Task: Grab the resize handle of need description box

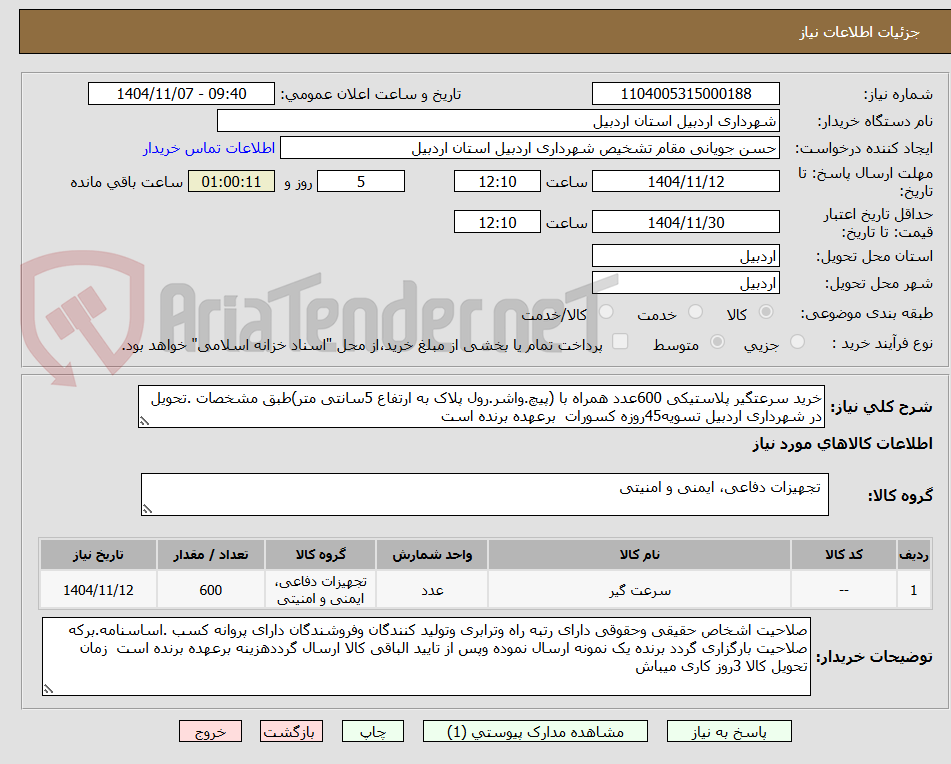Action: [x=144, y=421]
